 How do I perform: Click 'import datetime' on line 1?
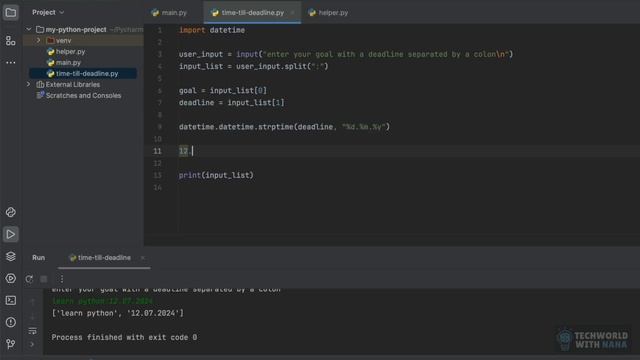[x=212, y=30]
